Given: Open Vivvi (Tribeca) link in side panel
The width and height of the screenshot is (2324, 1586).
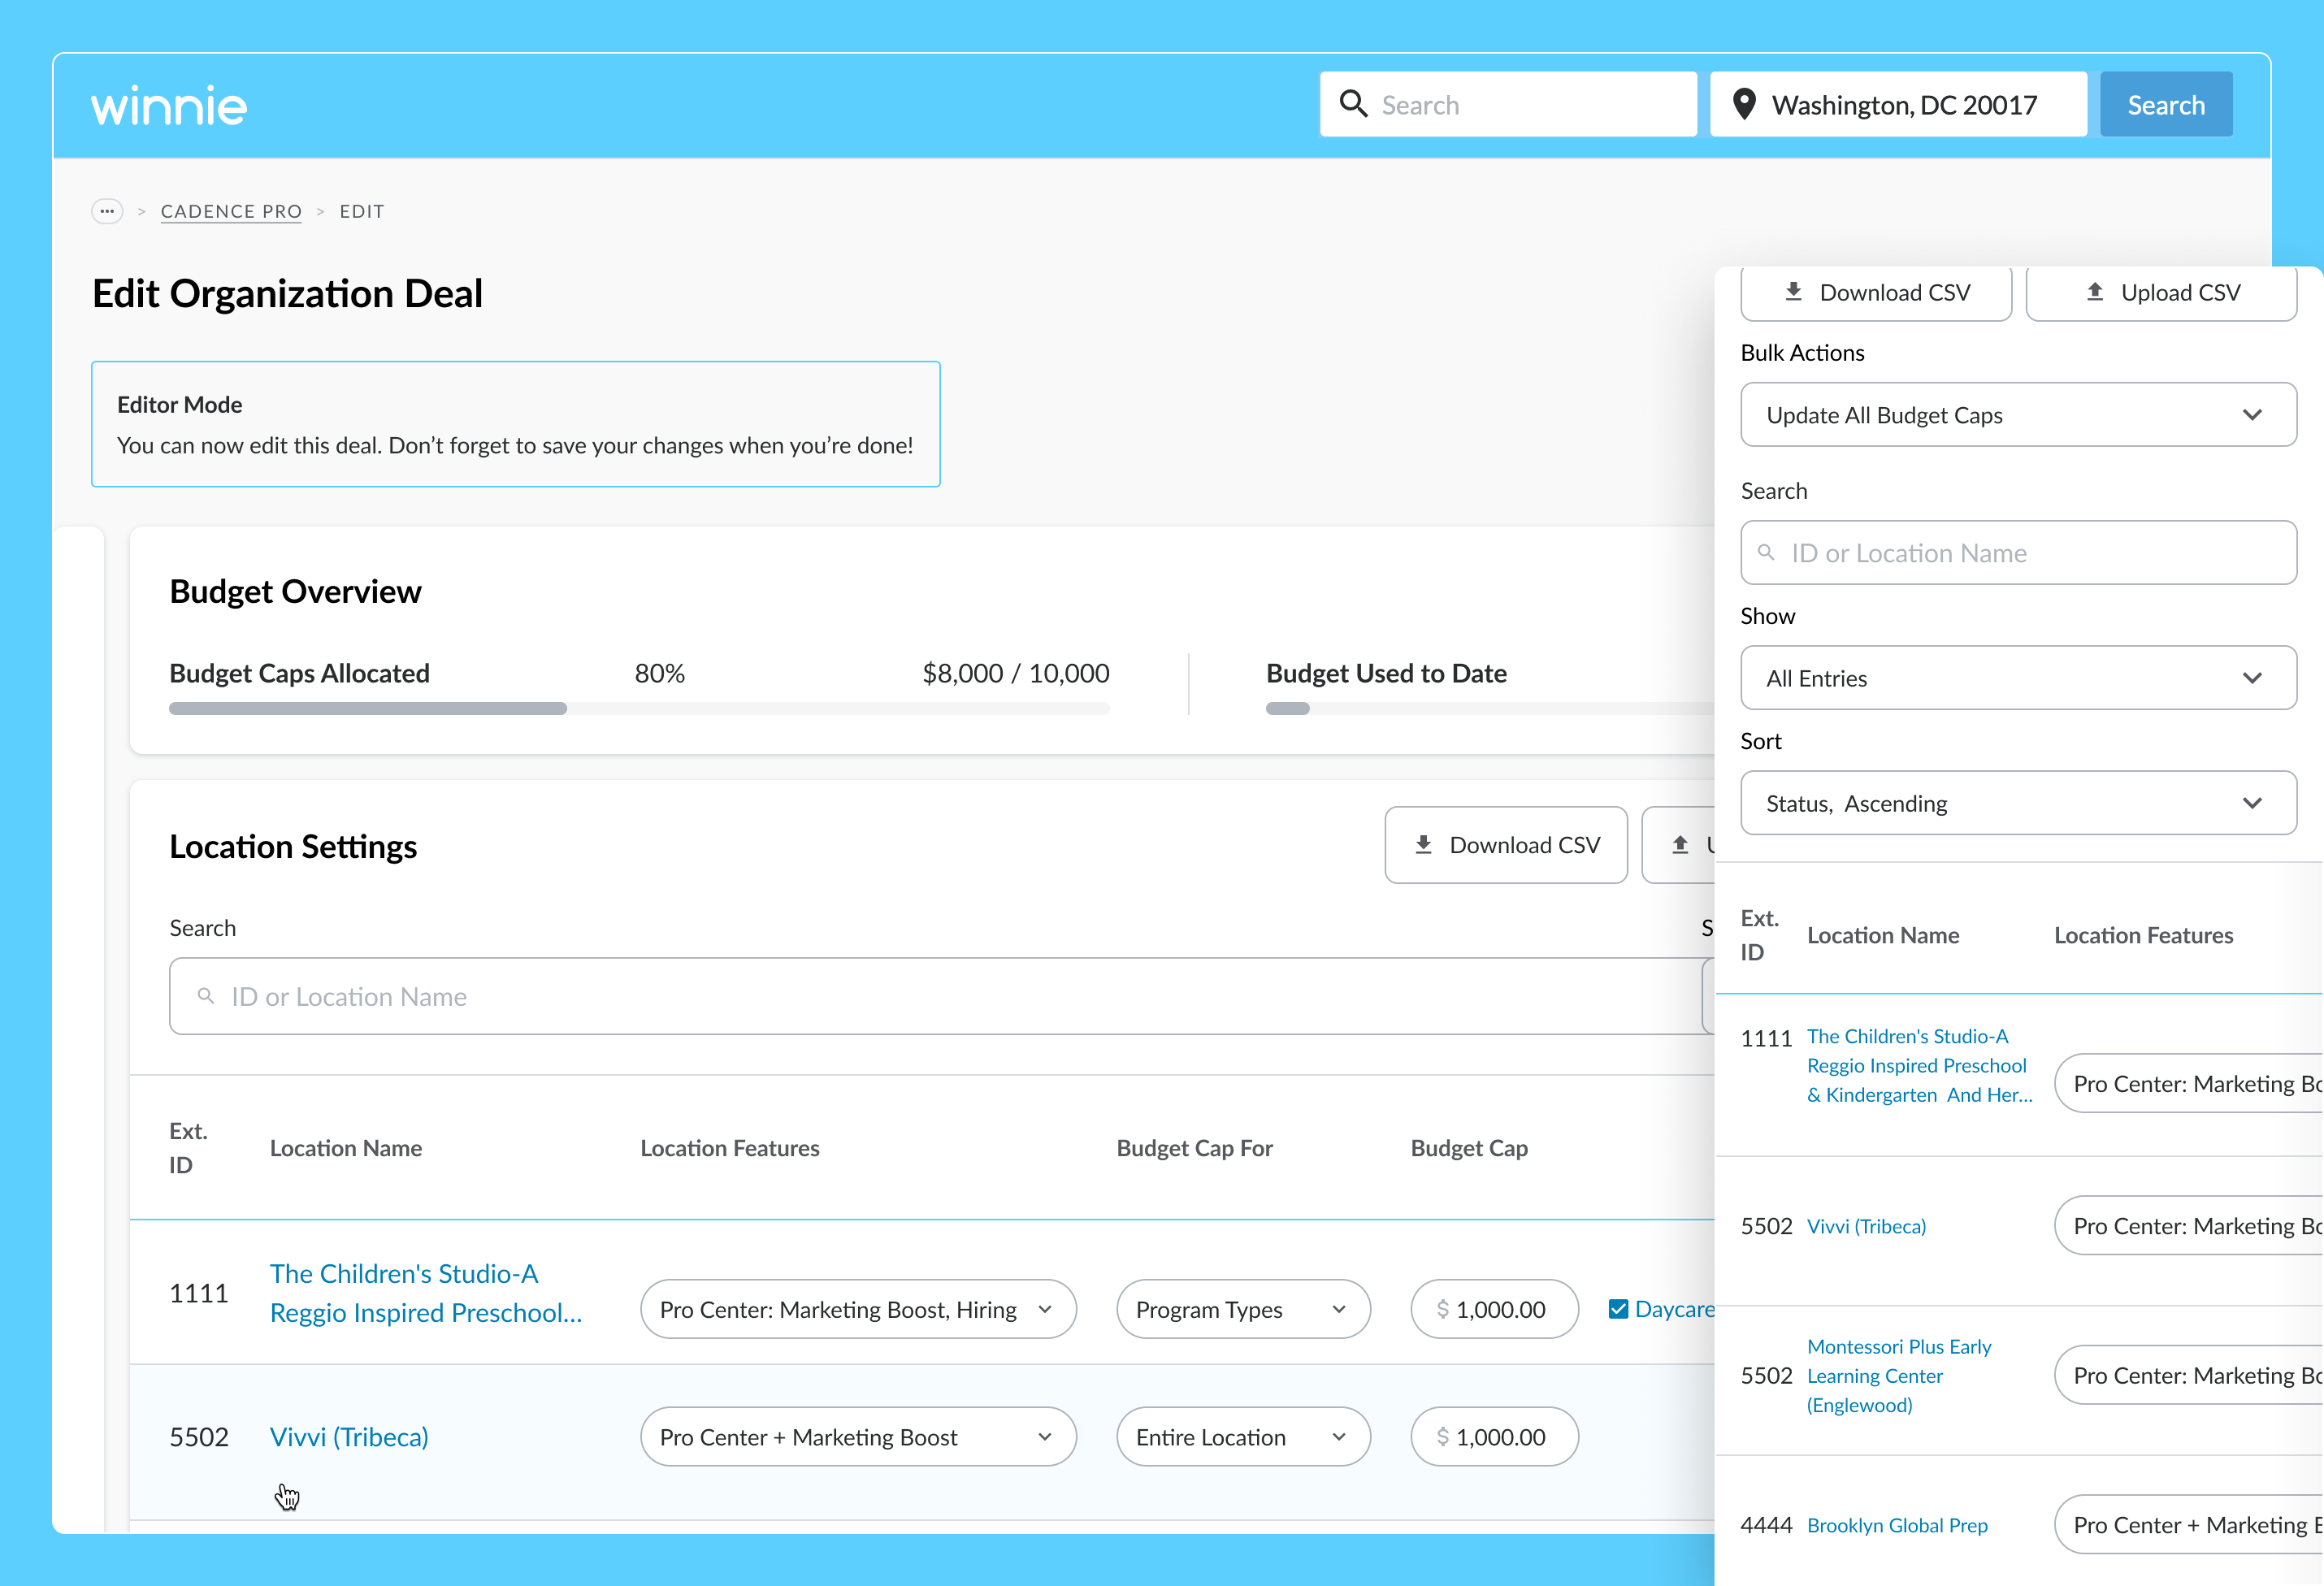Looking at the screenshot, I should [1866, 1226].
